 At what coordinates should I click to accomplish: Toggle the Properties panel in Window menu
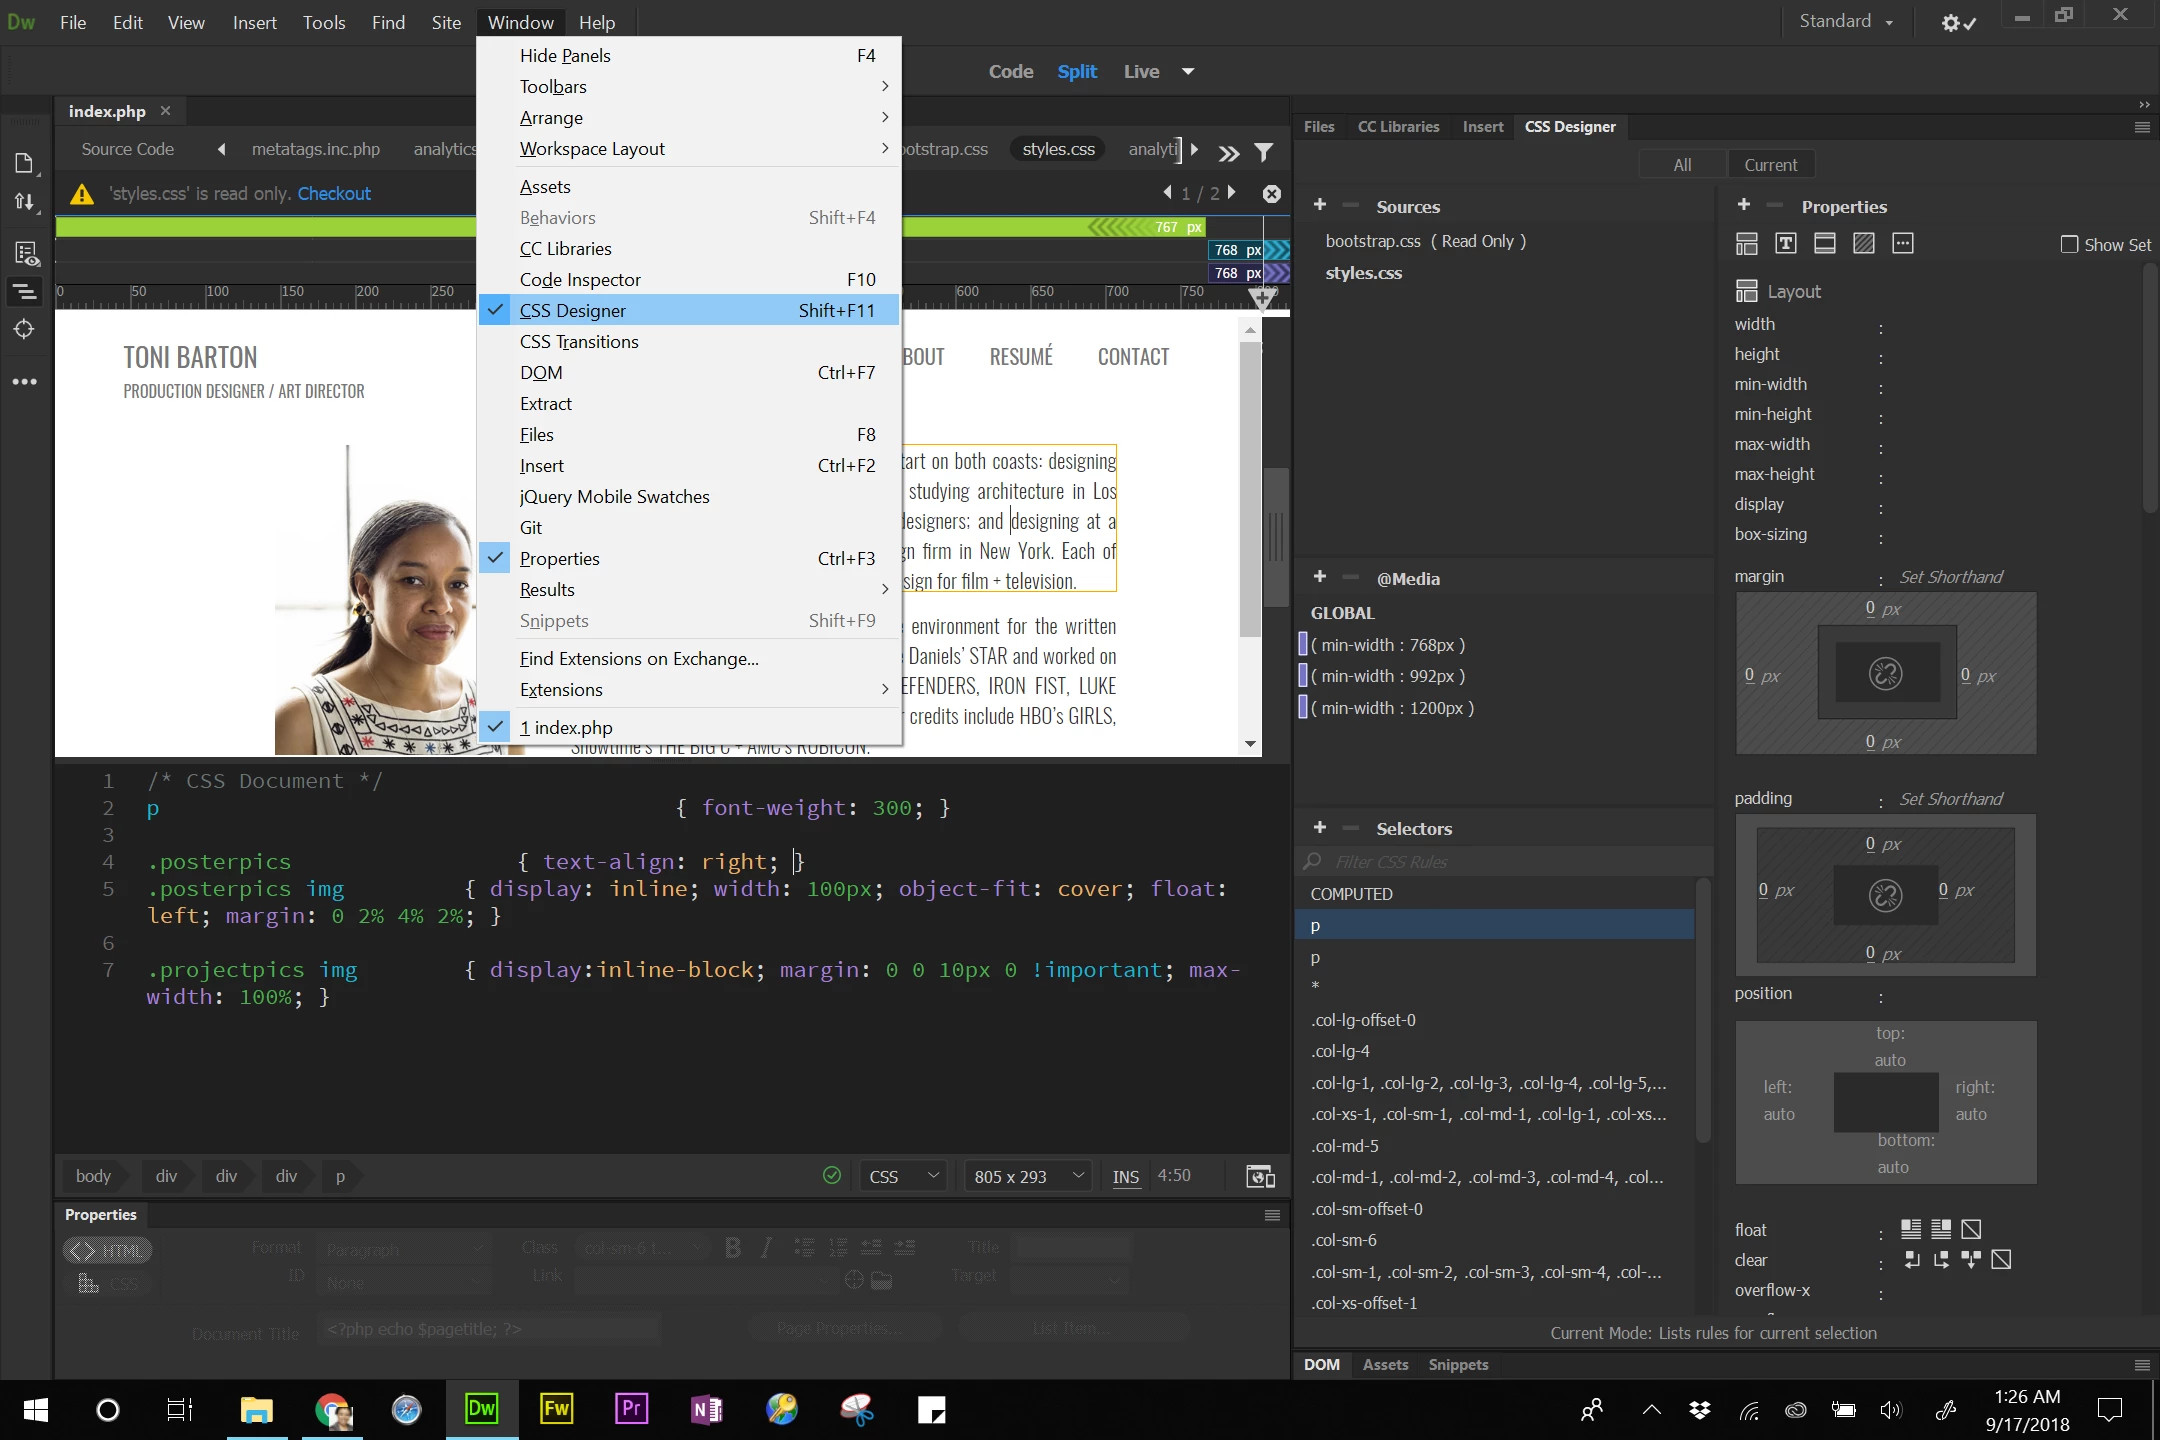coord(559,558)
